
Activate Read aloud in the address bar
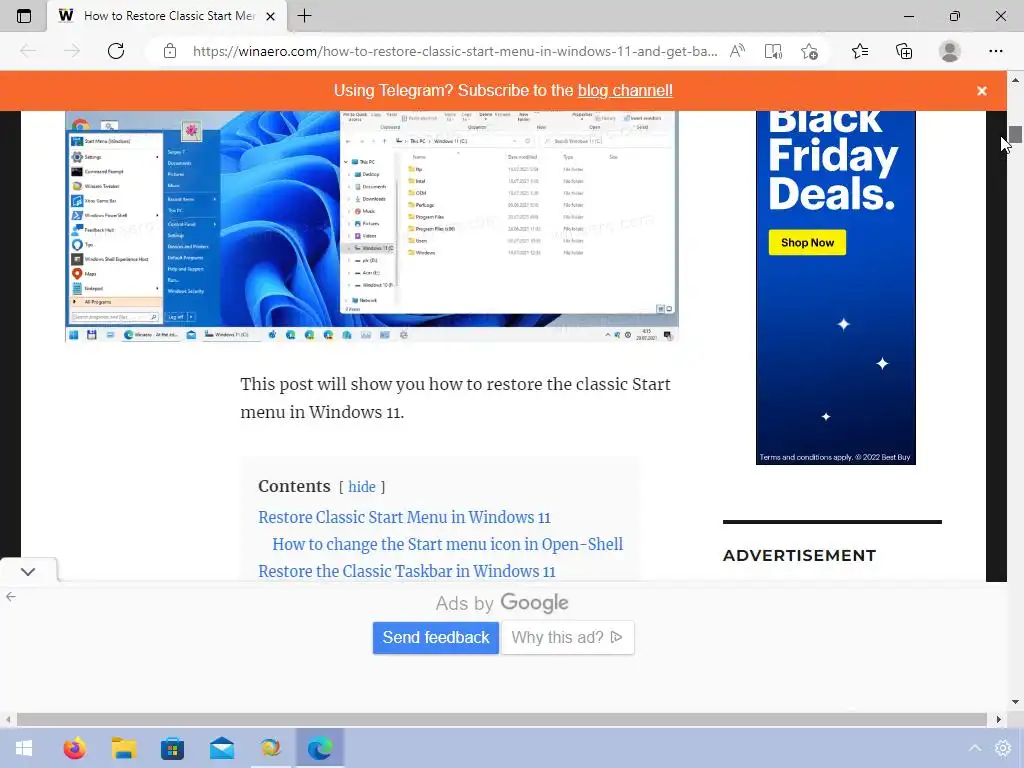pos(737,51)
